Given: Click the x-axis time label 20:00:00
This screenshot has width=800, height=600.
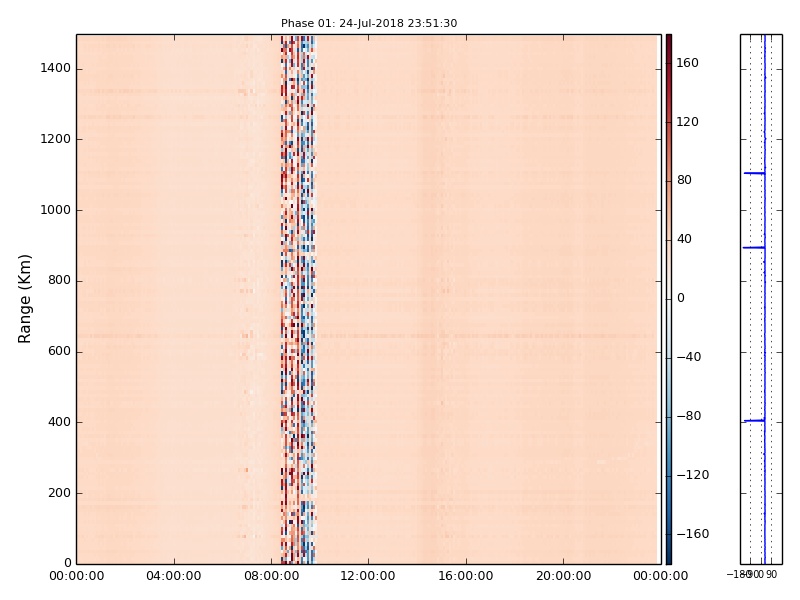Looking at the screenshot, I should coord(564,576).
